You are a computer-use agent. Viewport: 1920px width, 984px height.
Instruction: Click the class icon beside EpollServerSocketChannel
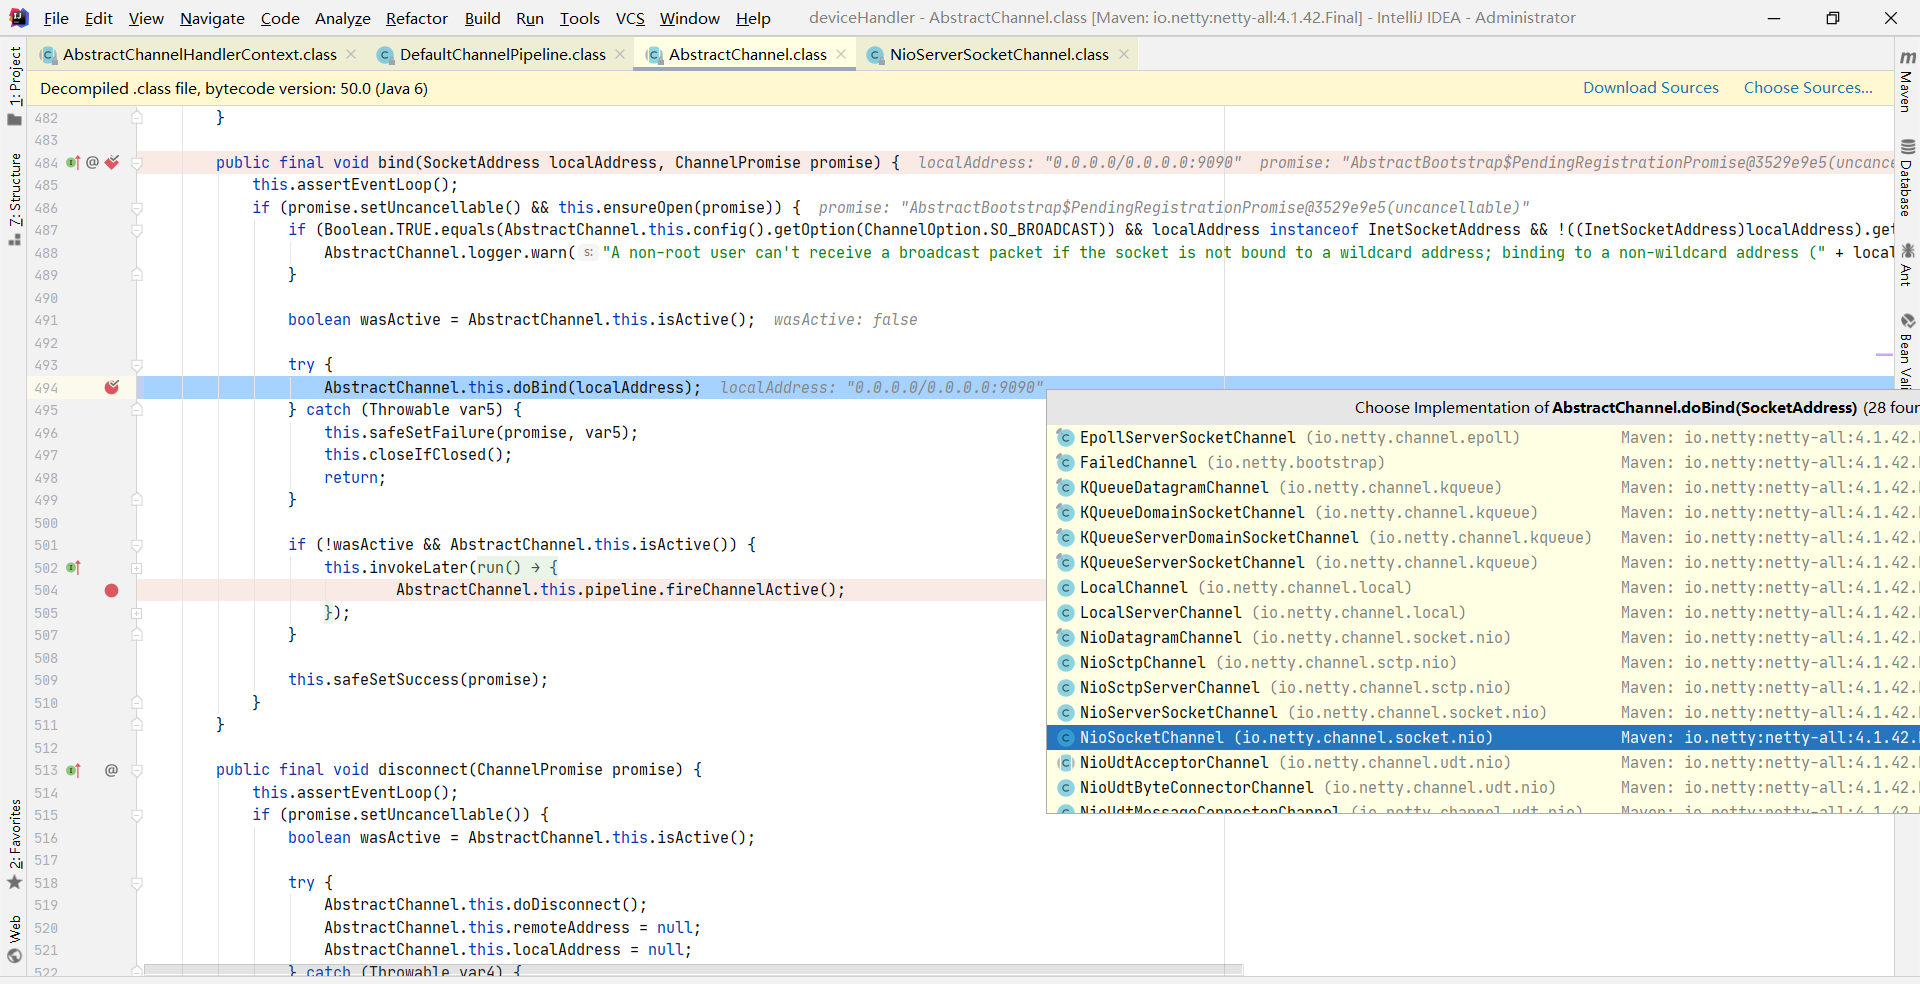point(1065,437)
